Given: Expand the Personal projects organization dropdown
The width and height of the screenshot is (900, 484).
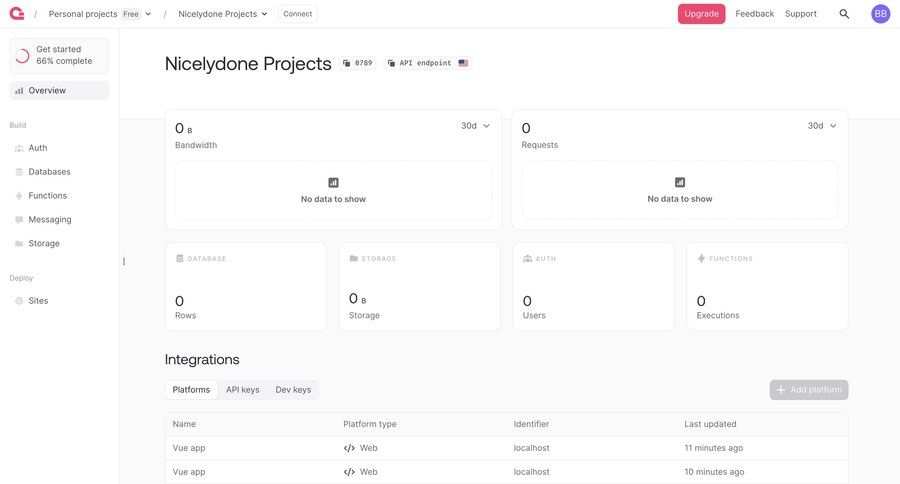Looking at the screenshot, I should [x=148, y=14].
